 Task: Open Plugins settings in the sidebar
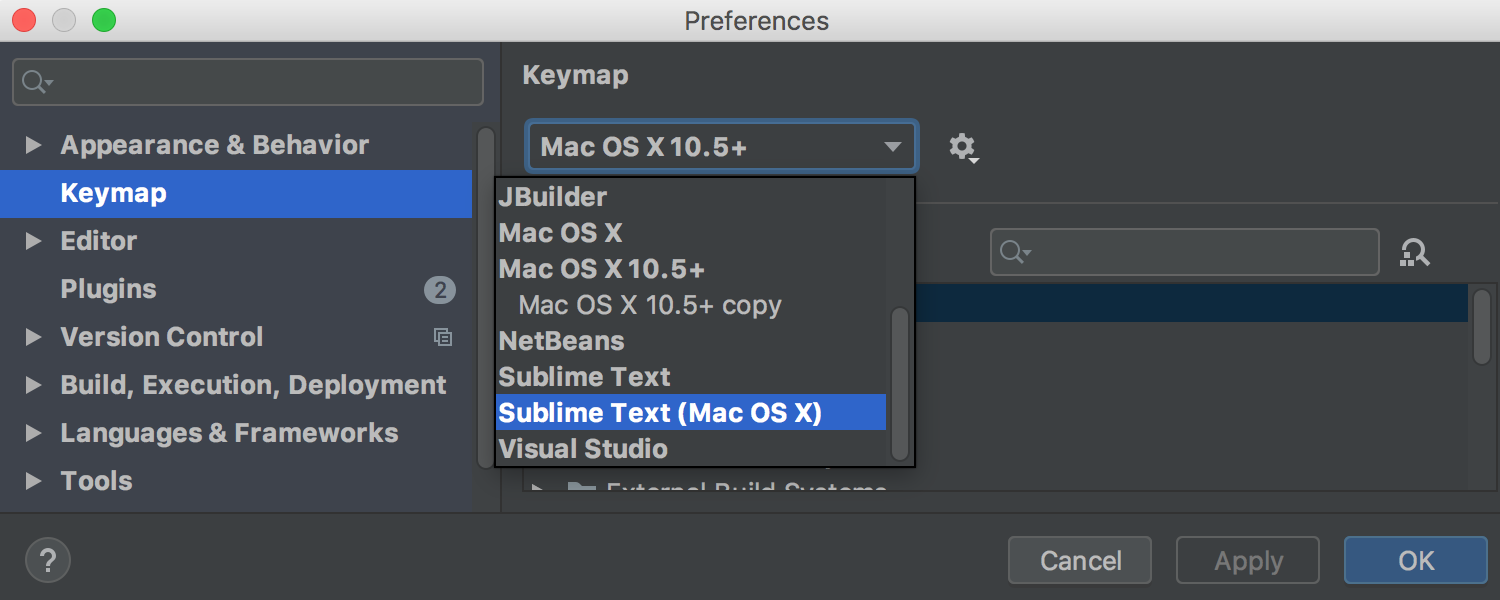[x=236, y=289]
